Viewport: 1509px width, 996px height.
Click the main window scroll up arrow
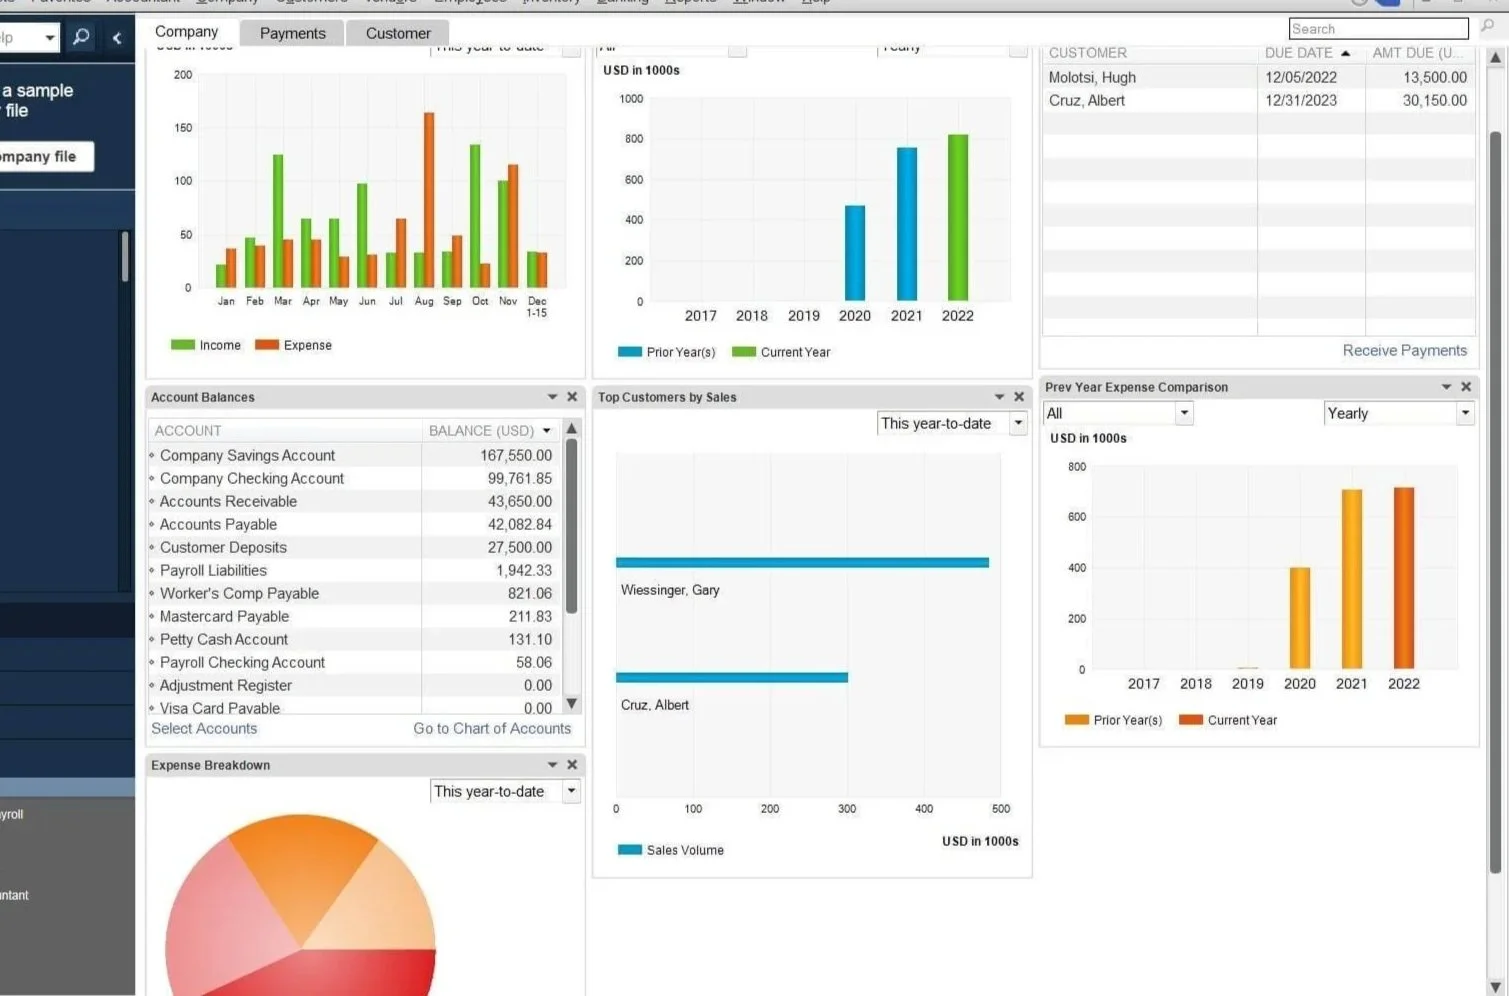tap(1496, 58)
